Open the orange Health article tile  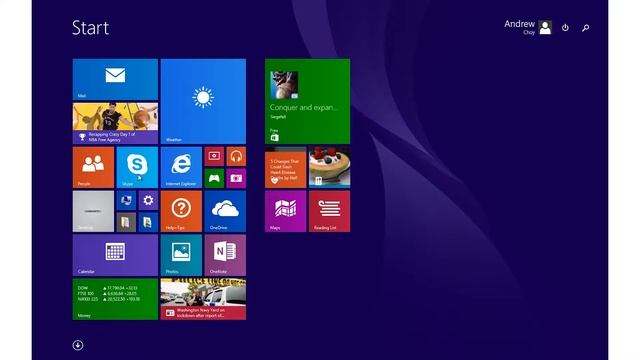285,167
